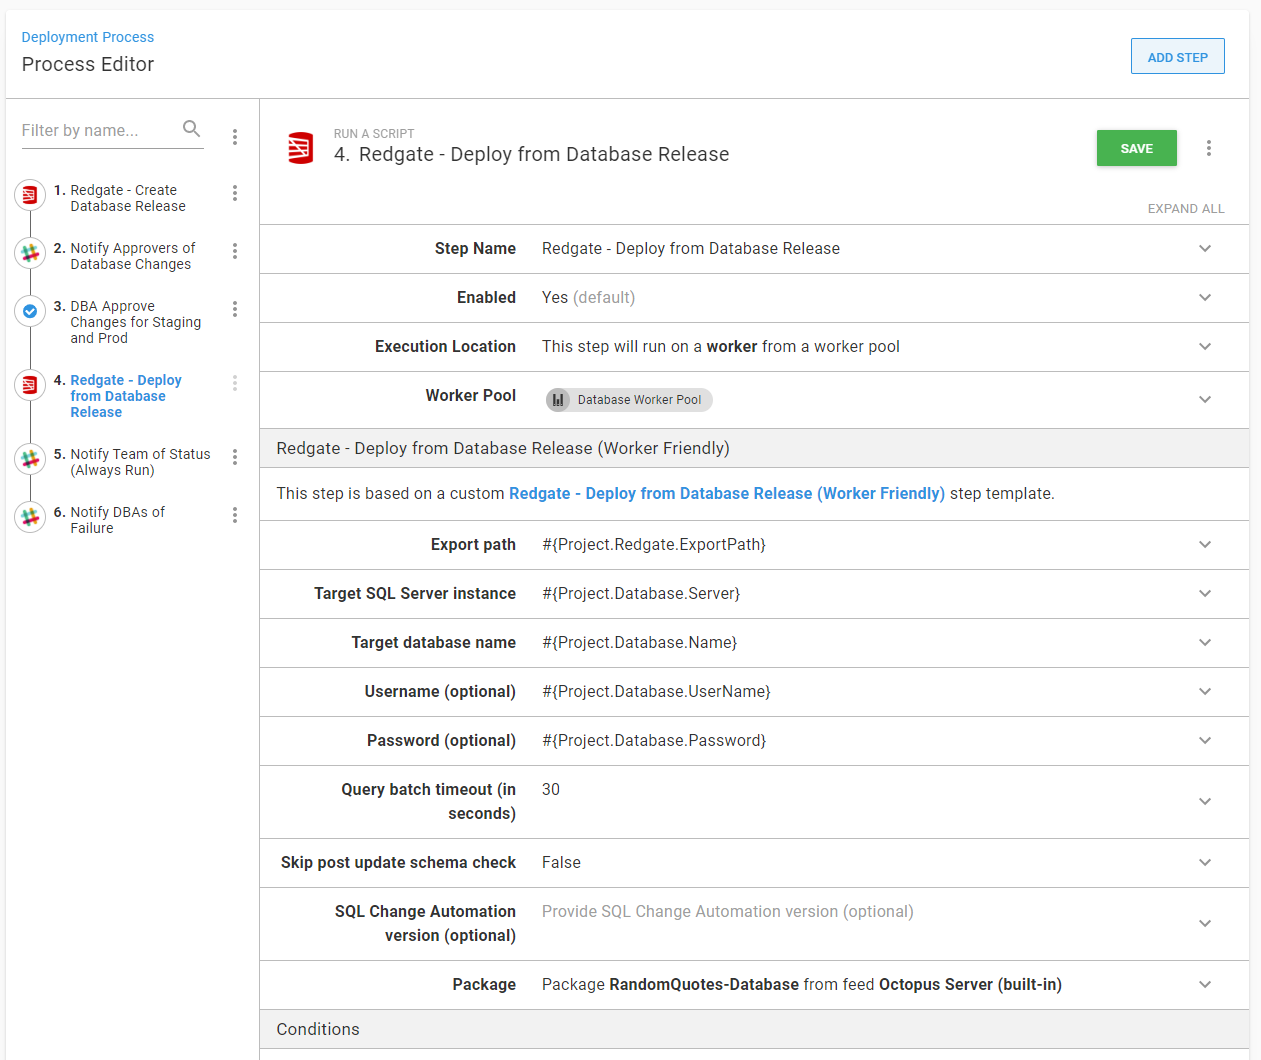
Task: Click Slack icon for Notify Team of Status
Action: pyautogui.click(x=30, y=459)
